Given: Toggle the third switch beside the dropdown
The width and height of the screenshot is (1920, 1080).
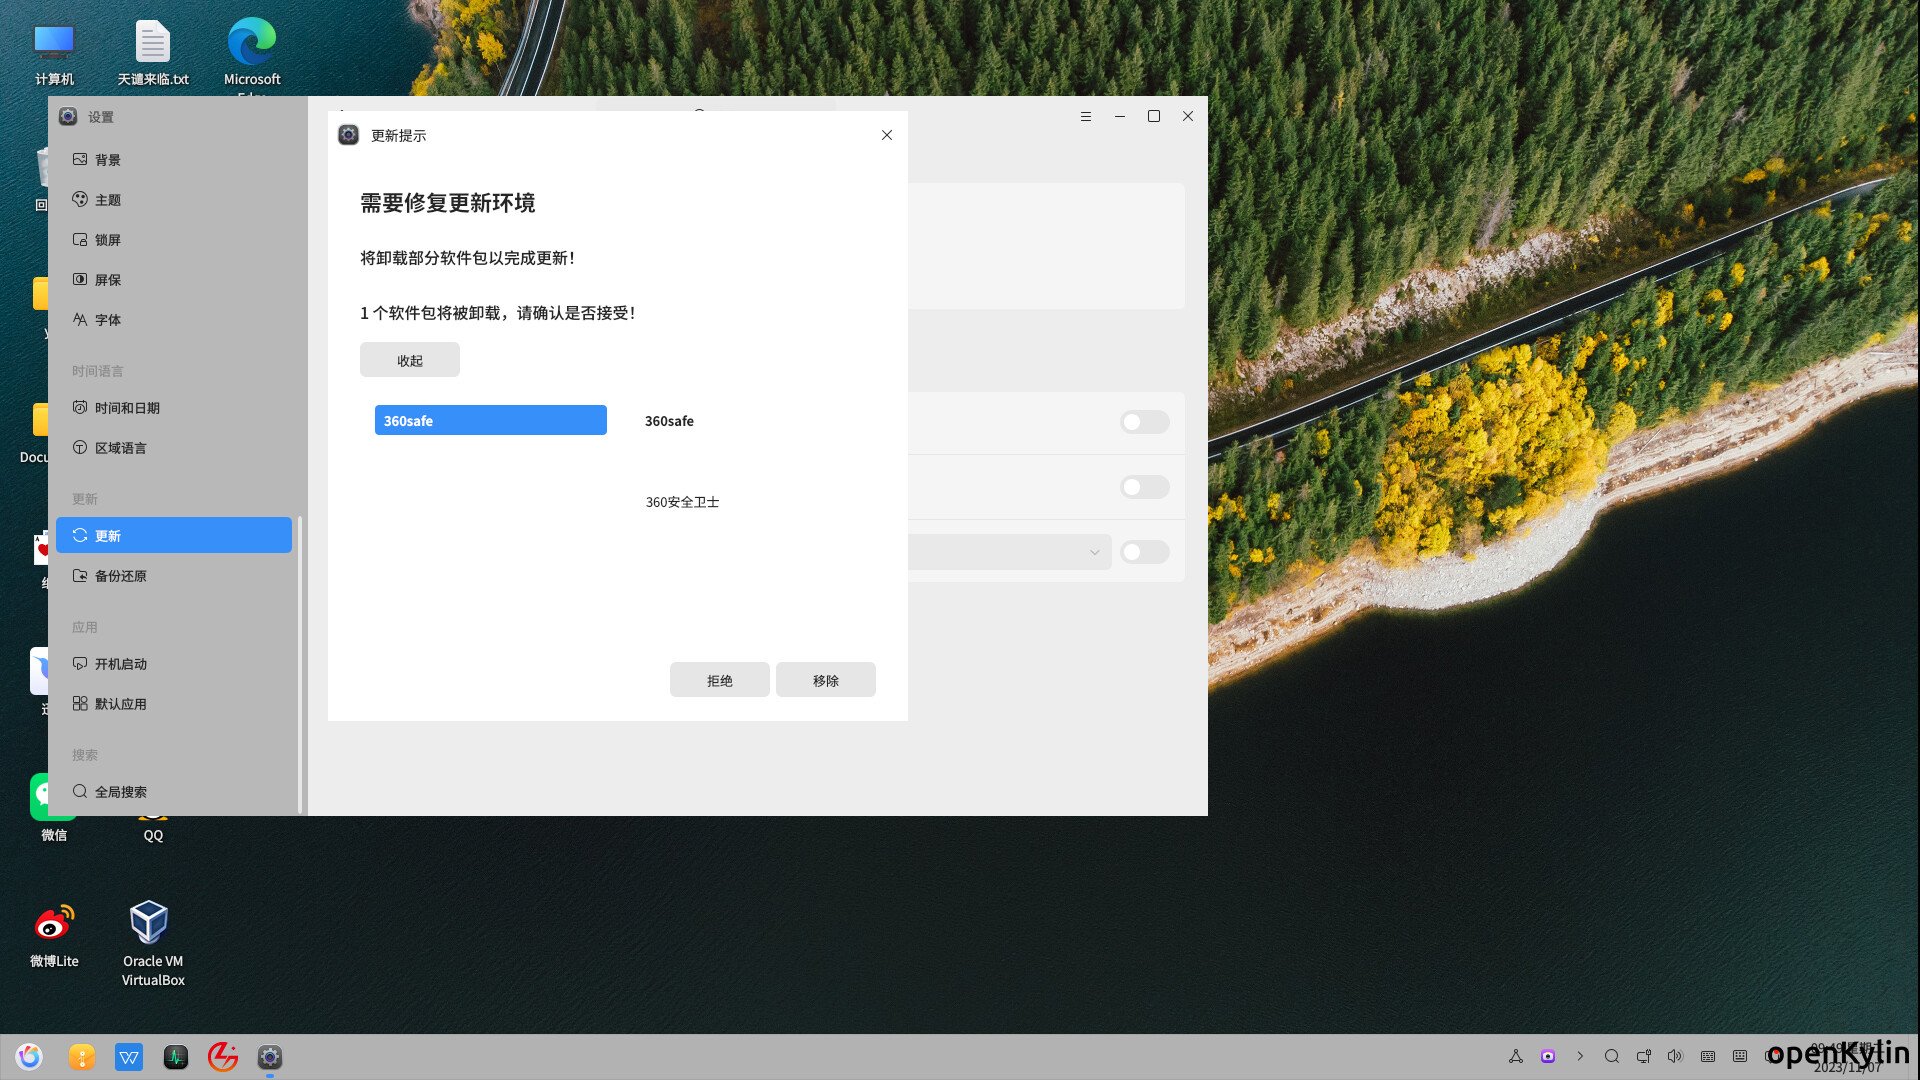Looking at the screenshot, I should click(x=1144, y=552).
